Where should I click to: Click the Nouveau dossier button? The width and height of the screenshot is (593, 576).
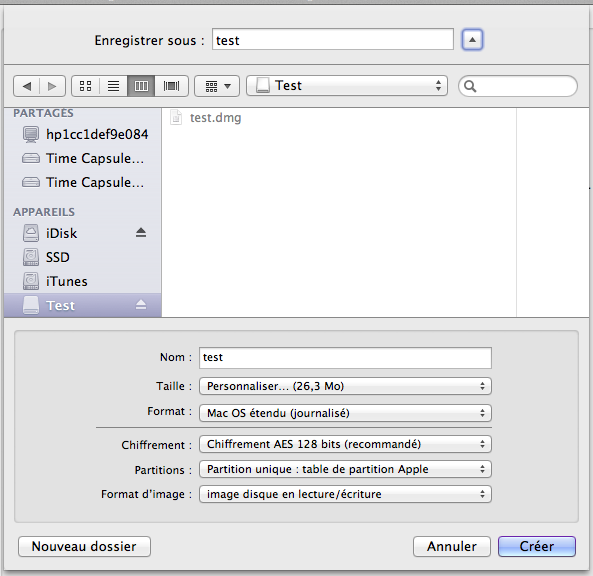84,547
